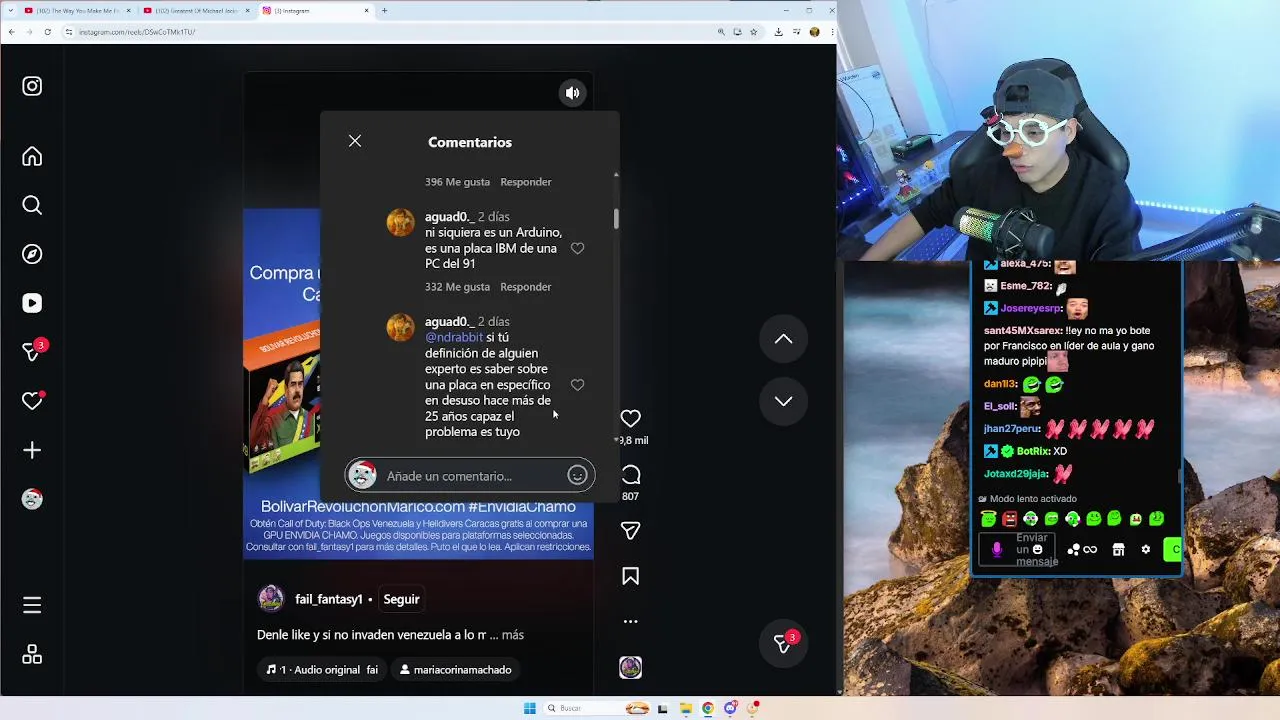Go to next reel with down chevron

(x=784, y=401)
